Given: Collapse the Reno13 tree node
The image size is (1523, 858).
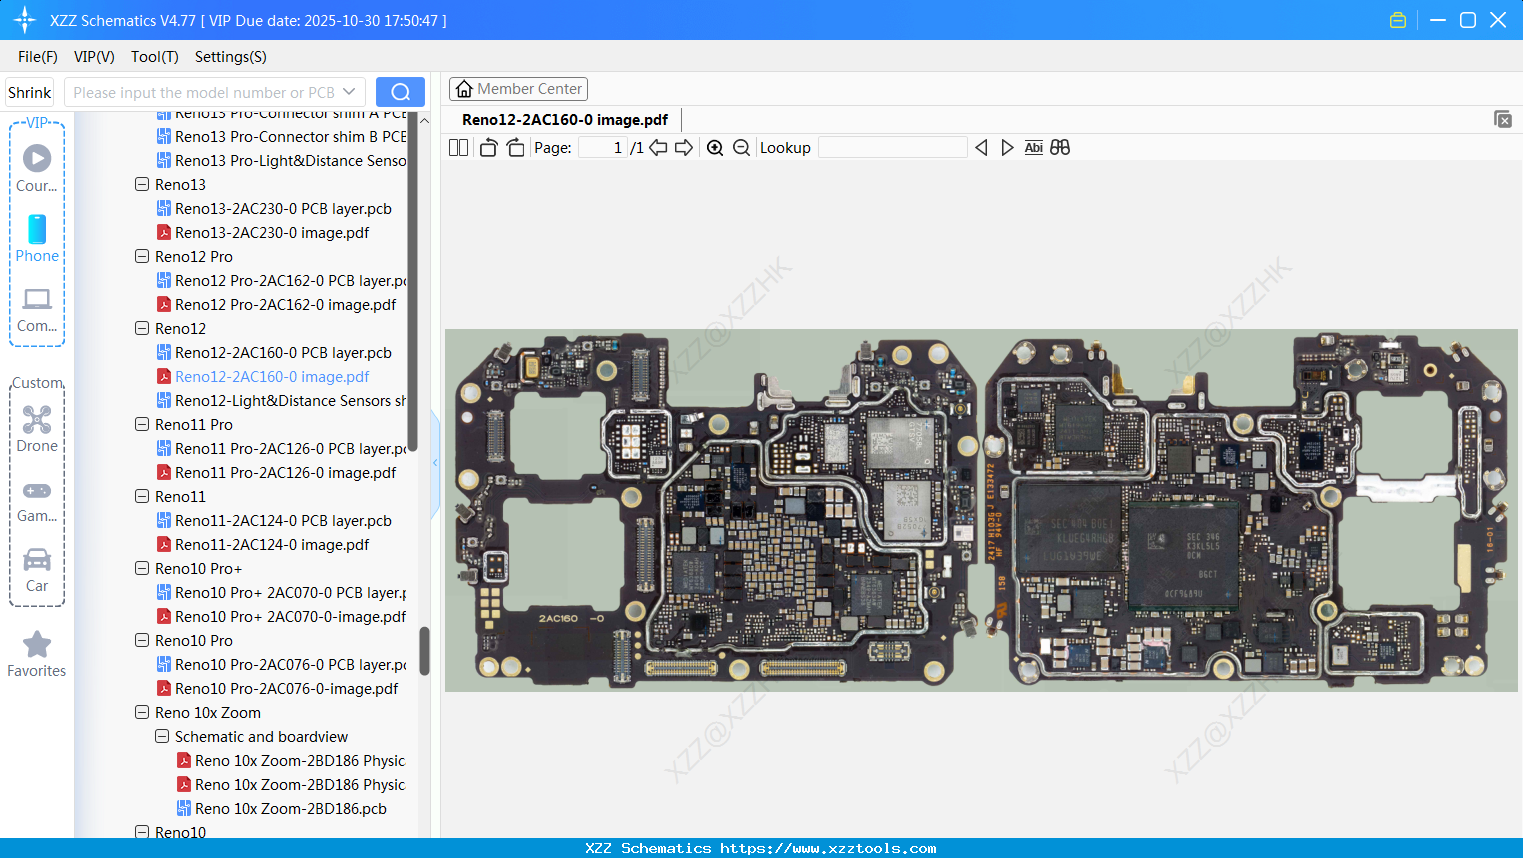Looking at the screenshot, I should click(x=142, y=184).
